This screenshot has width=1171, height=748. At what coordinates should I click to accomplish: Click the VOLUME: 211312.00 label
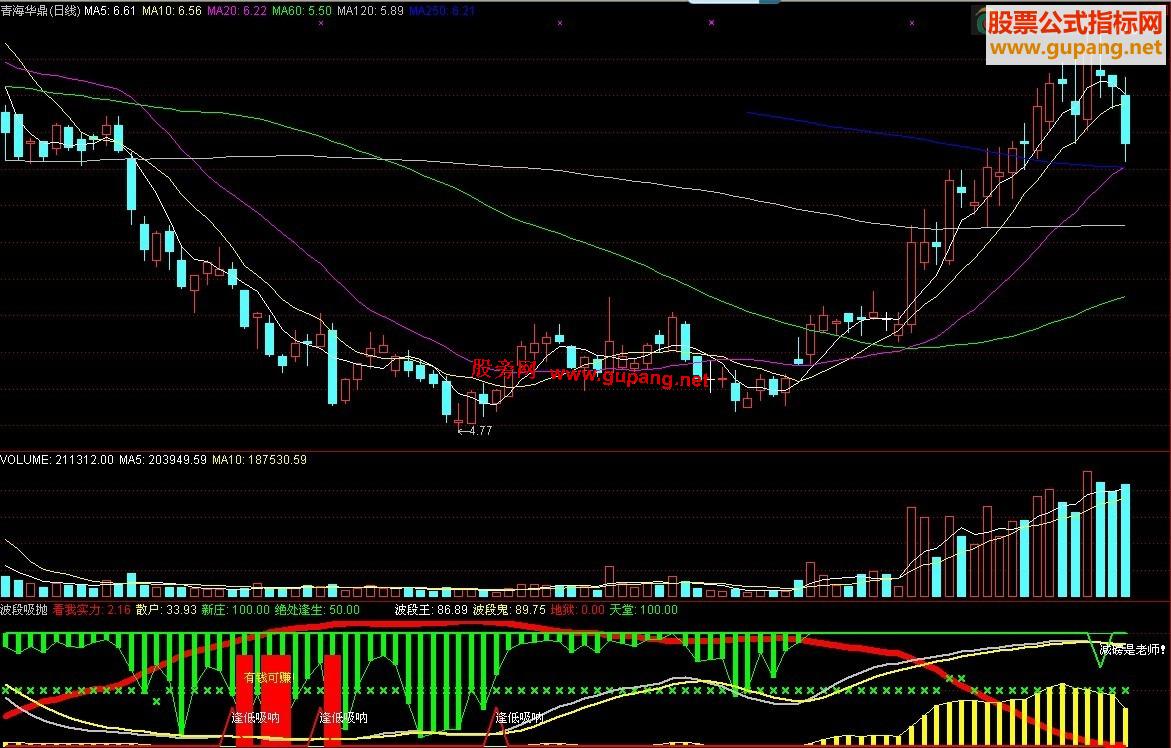pos(57,460)
